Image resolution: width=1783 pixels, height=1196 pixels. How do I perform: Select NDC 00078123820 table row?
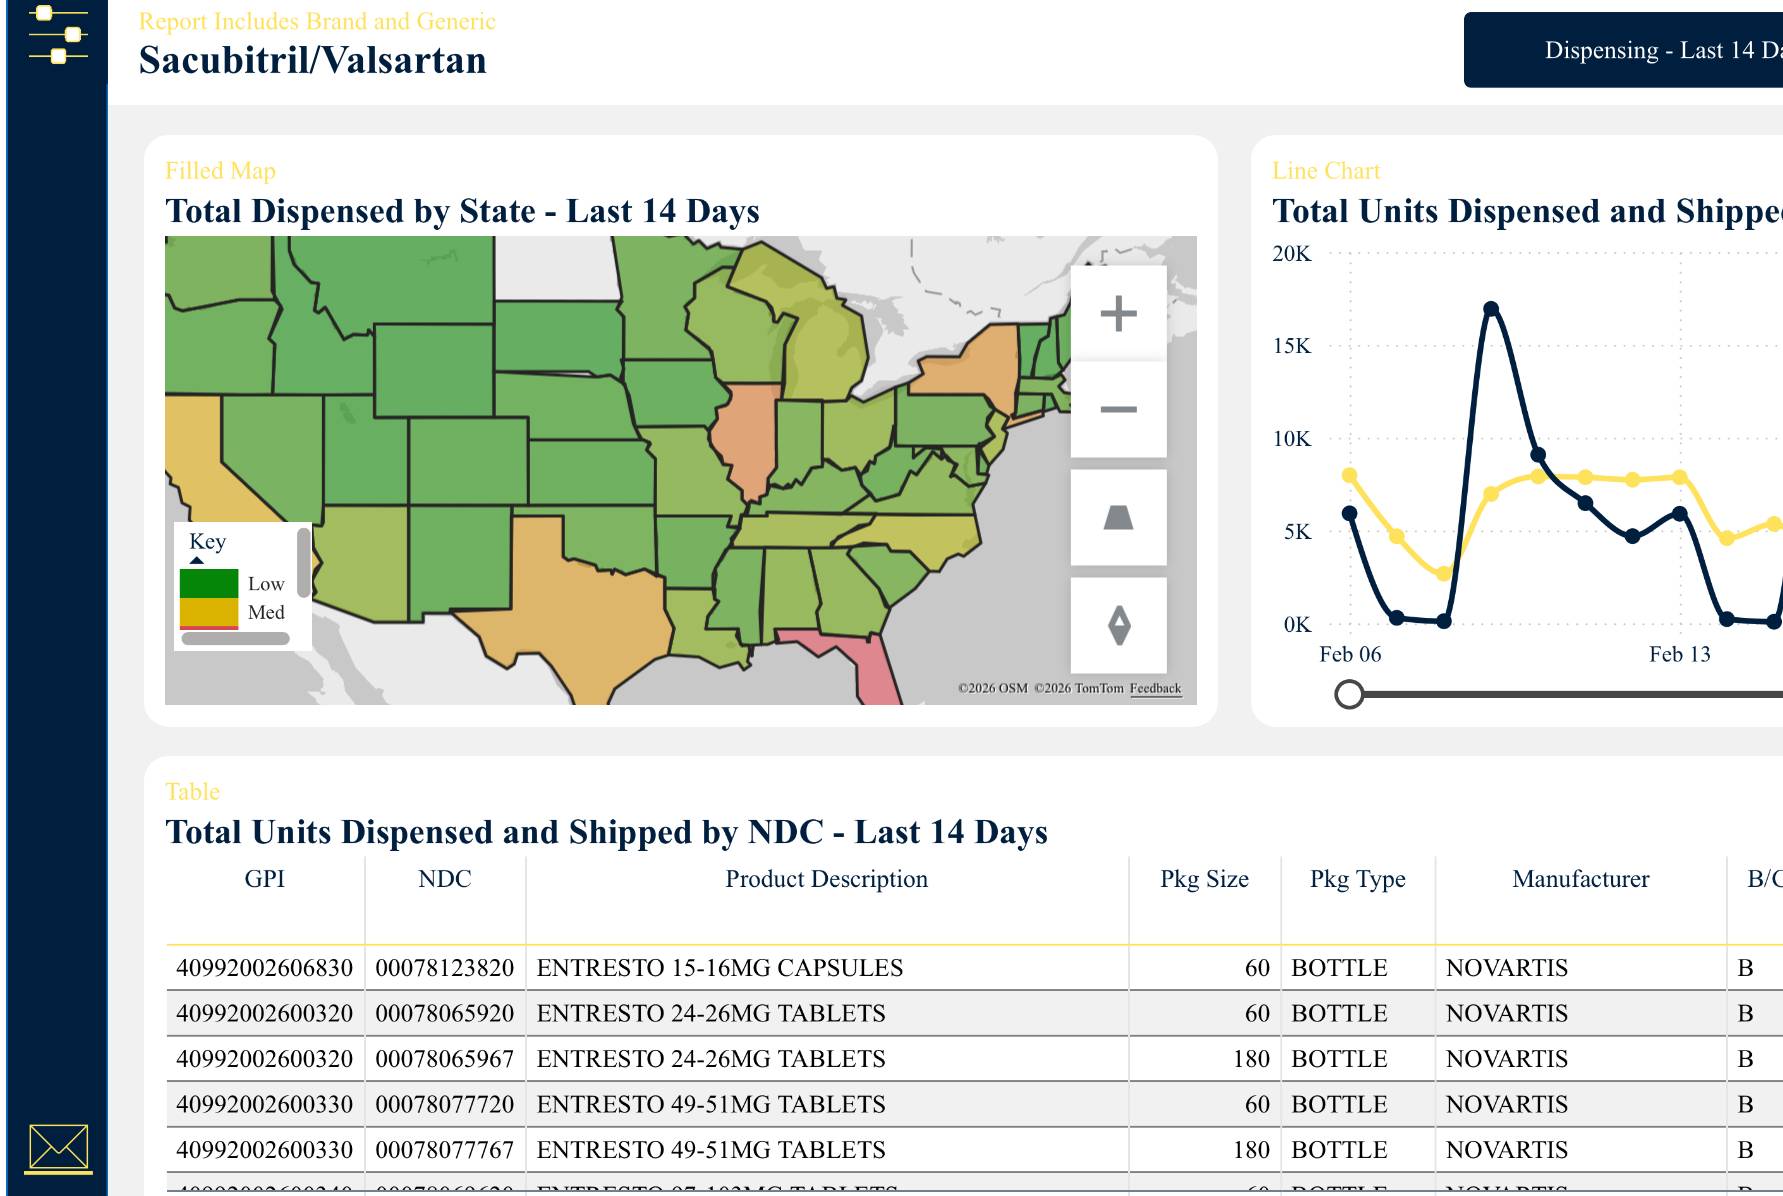click(x=974, y=968)
